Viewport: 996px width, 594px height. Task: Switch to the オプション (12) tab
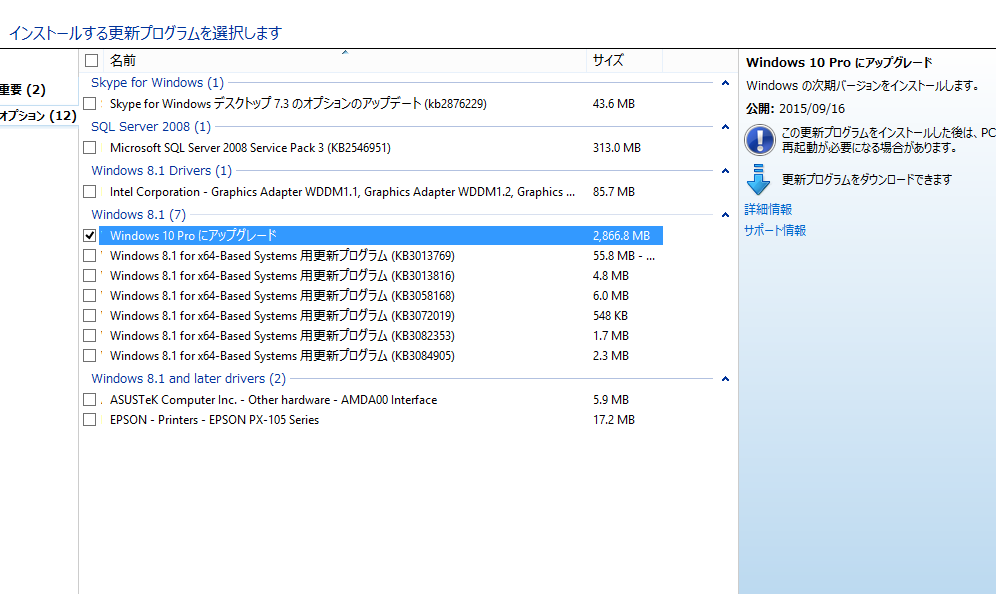38,116
